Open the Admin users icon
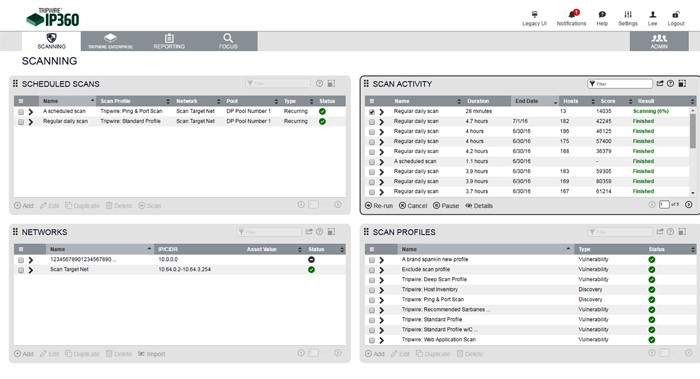The width and height of the screenshot is (700, 379). tap(659, 41)
